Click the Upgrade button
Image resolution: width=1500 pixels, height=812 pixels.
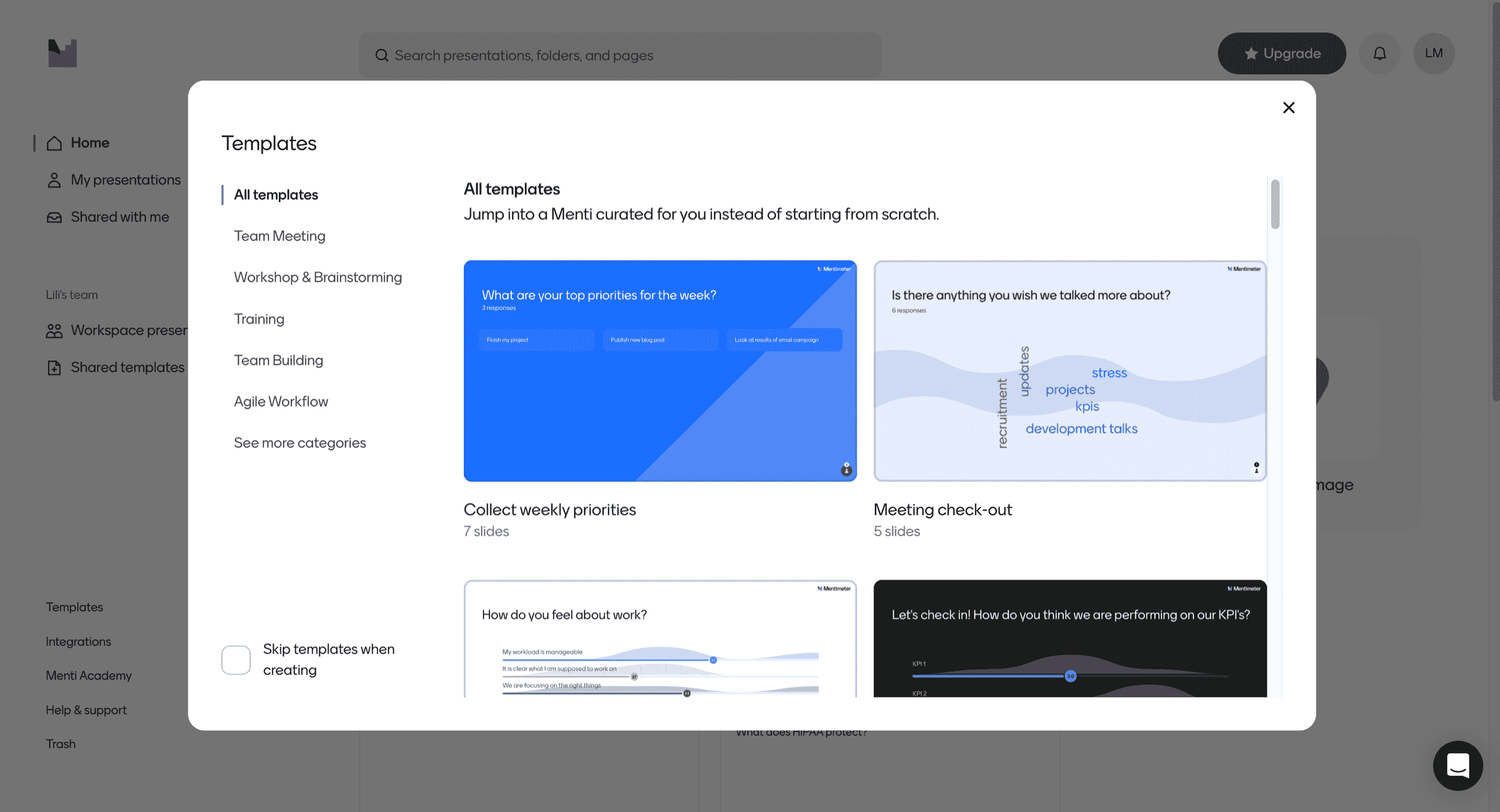(x=1282, y=54)
